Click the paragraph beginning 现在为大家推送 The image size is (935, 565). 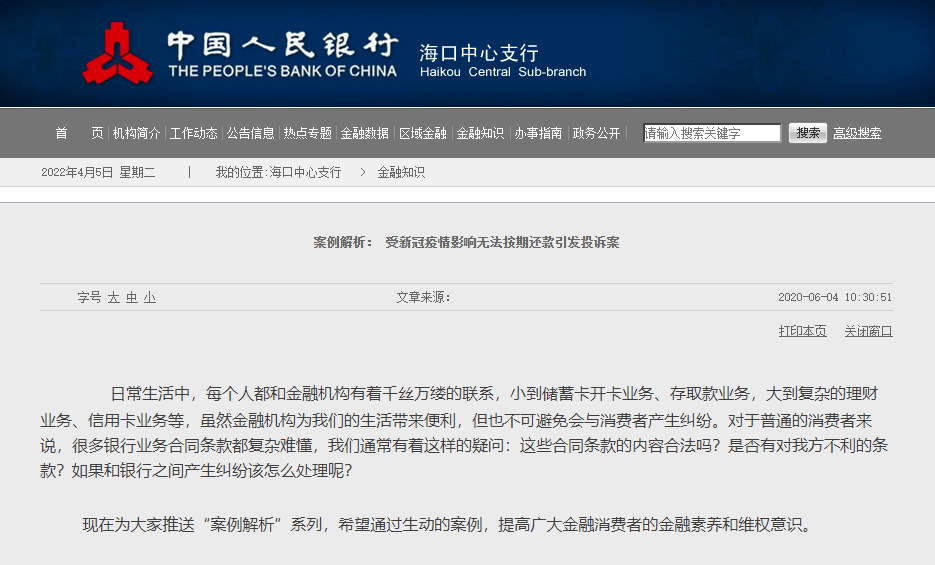(x=447, y=524)
